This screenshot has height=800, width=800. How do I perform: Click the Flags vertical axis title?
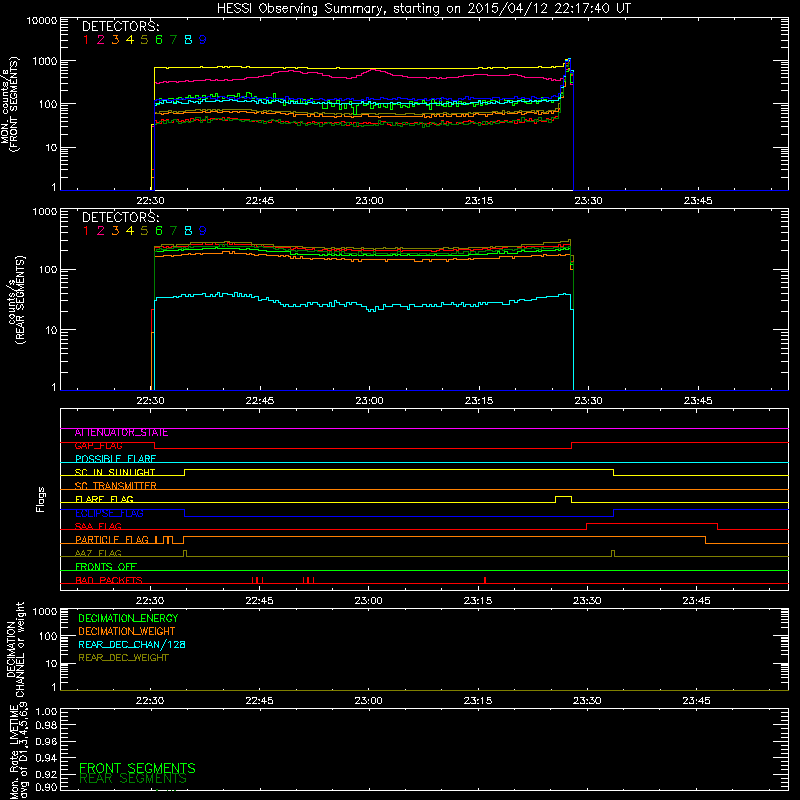40,499
